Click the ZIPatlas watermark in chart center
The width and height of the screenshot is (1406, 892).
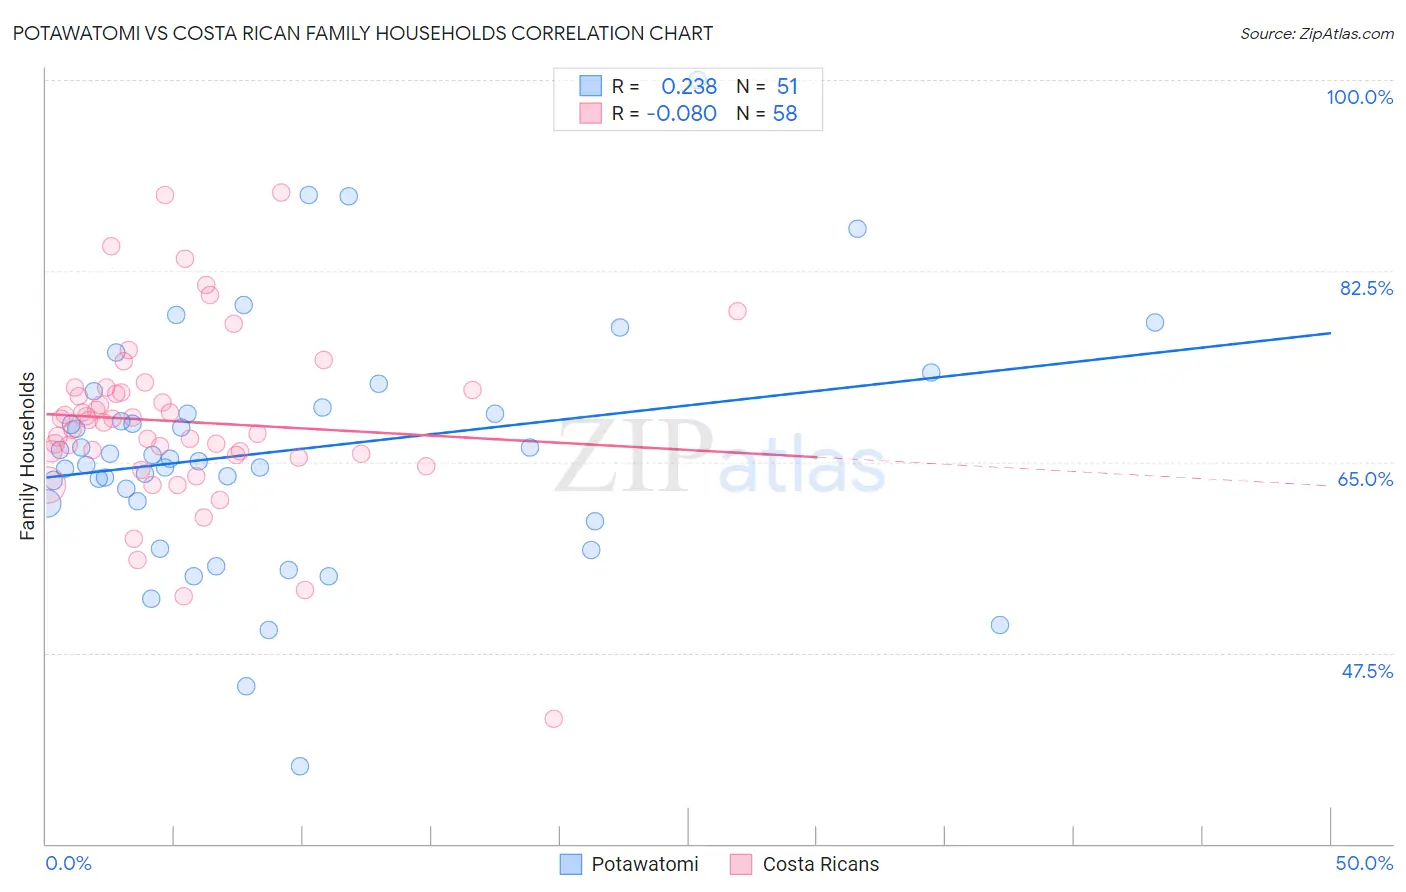pyautogui.click(x=720, y=457)
